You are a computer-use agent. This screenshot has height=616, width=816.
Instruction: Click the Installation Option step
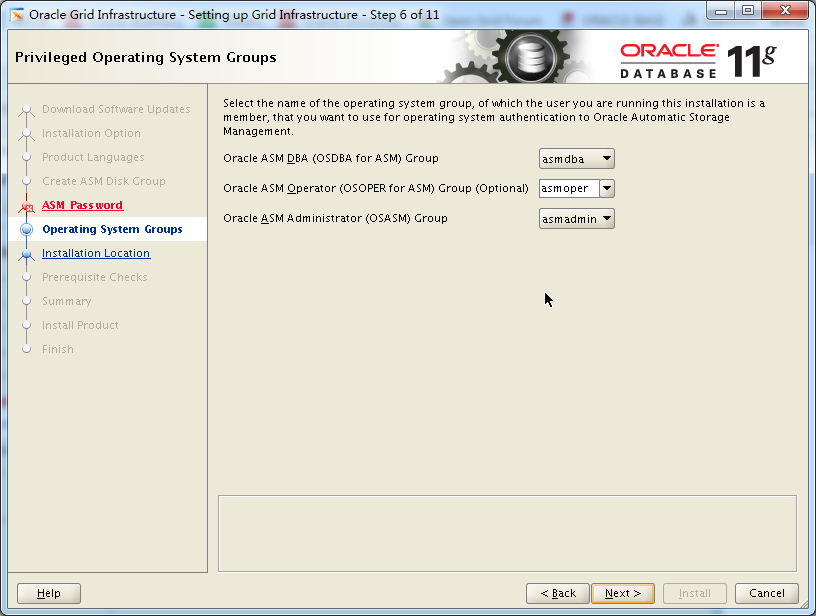pyautogui.click(x=91, y=133)
